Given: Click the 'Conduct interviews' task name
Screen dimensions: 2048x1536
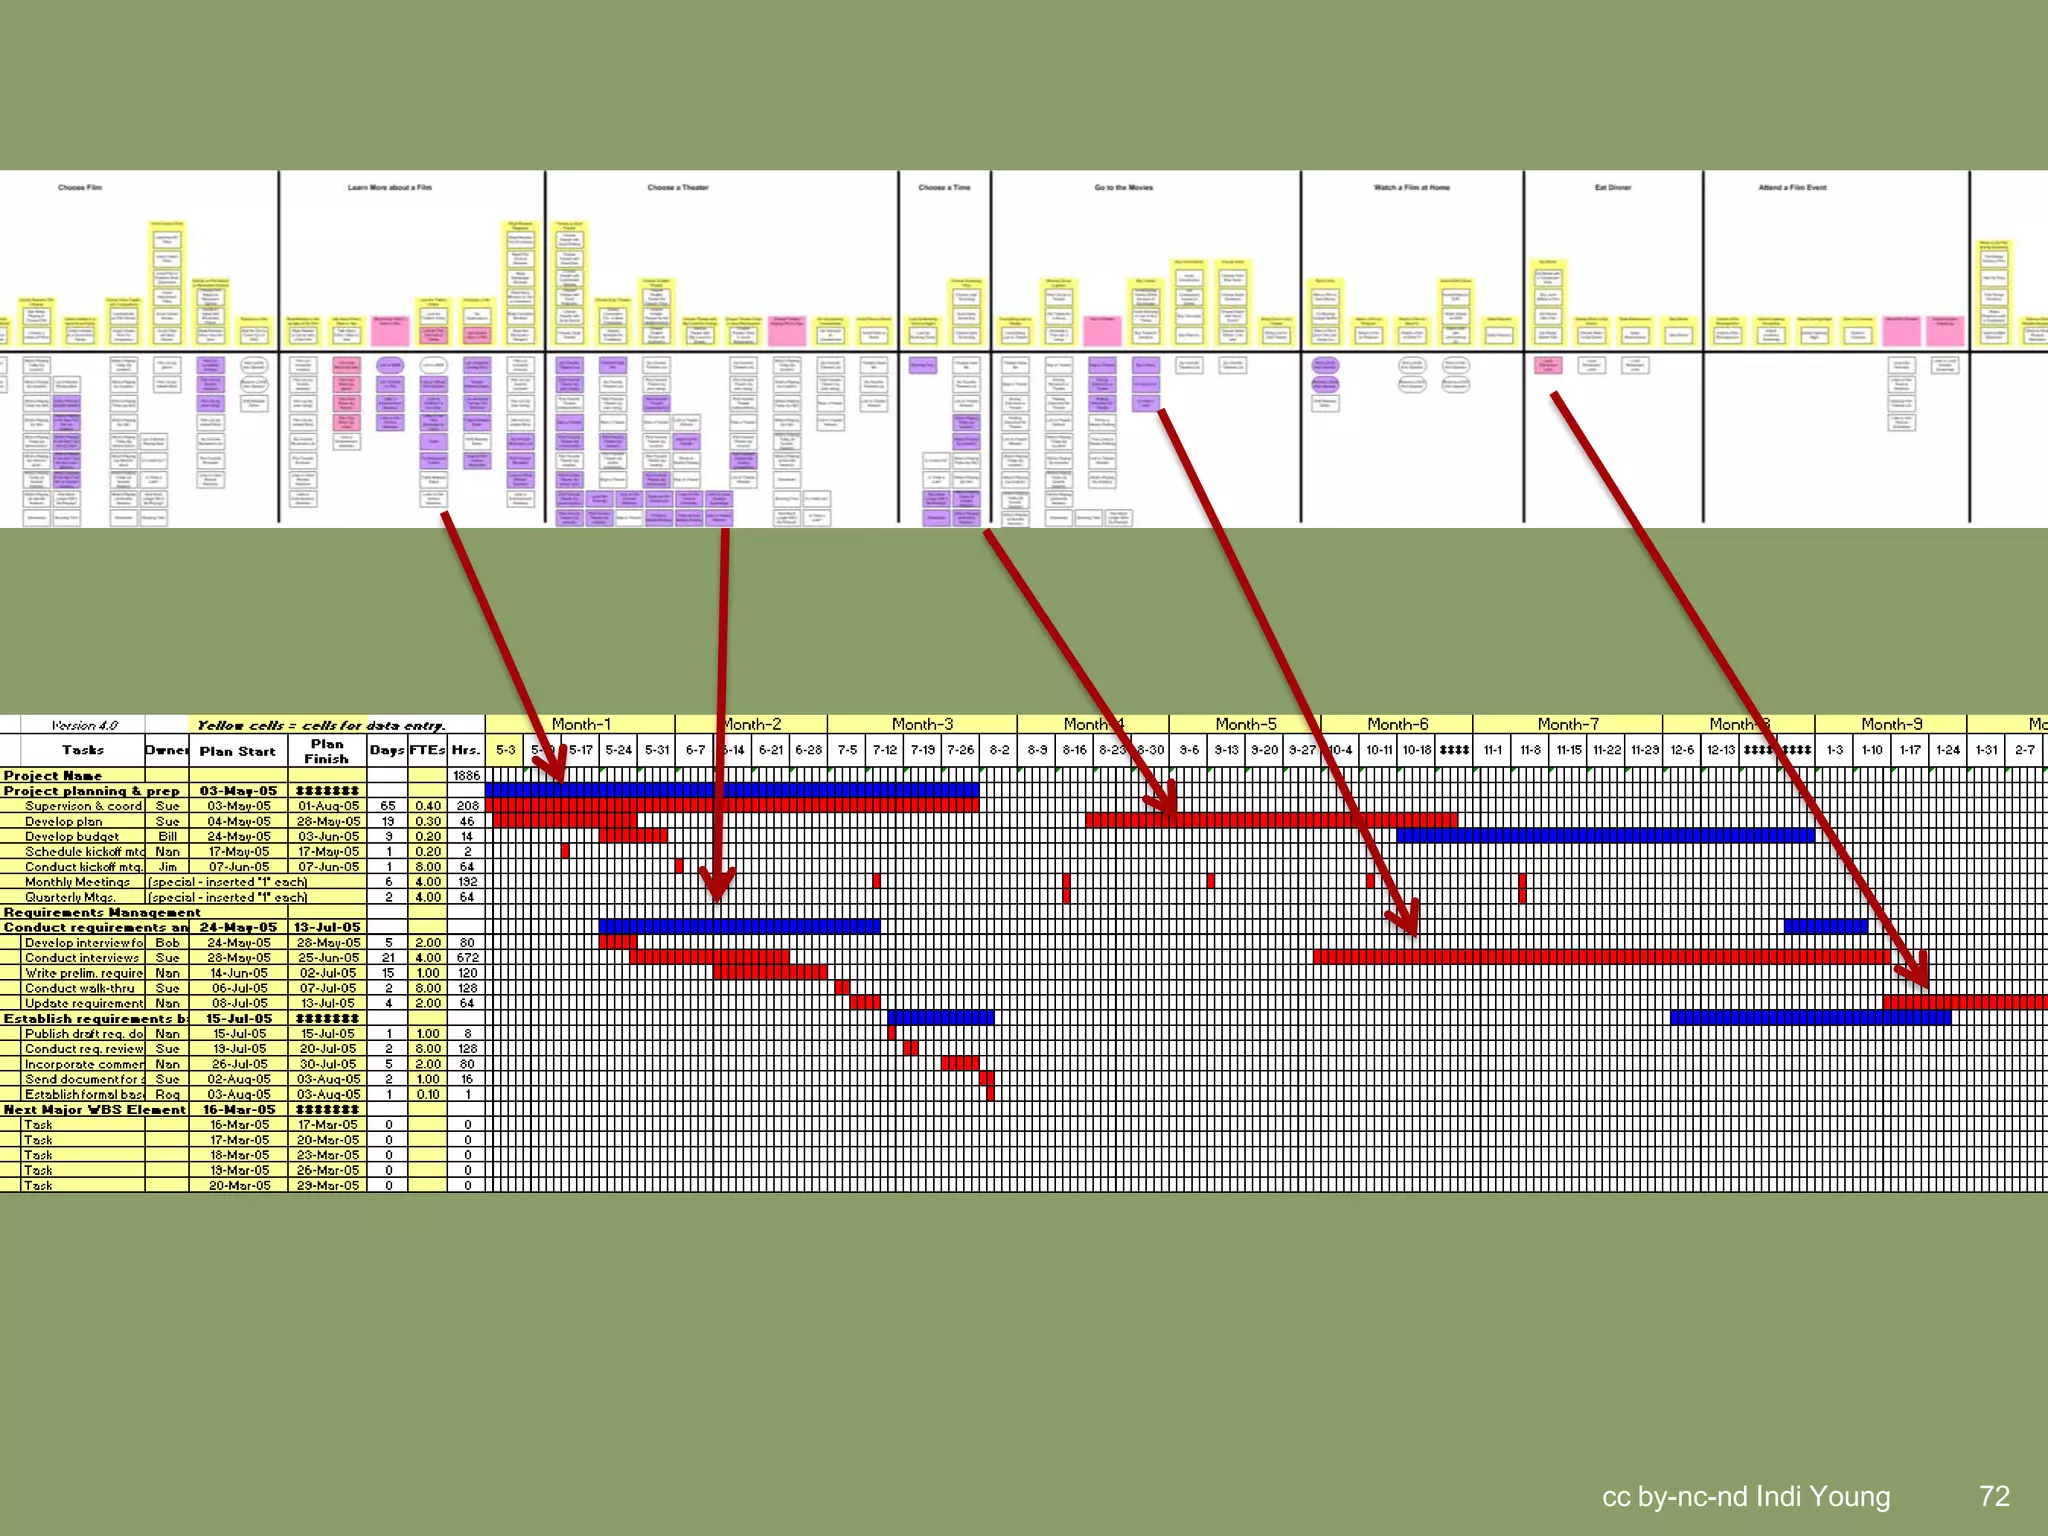Looking at the screenshot, I should 82,957.
